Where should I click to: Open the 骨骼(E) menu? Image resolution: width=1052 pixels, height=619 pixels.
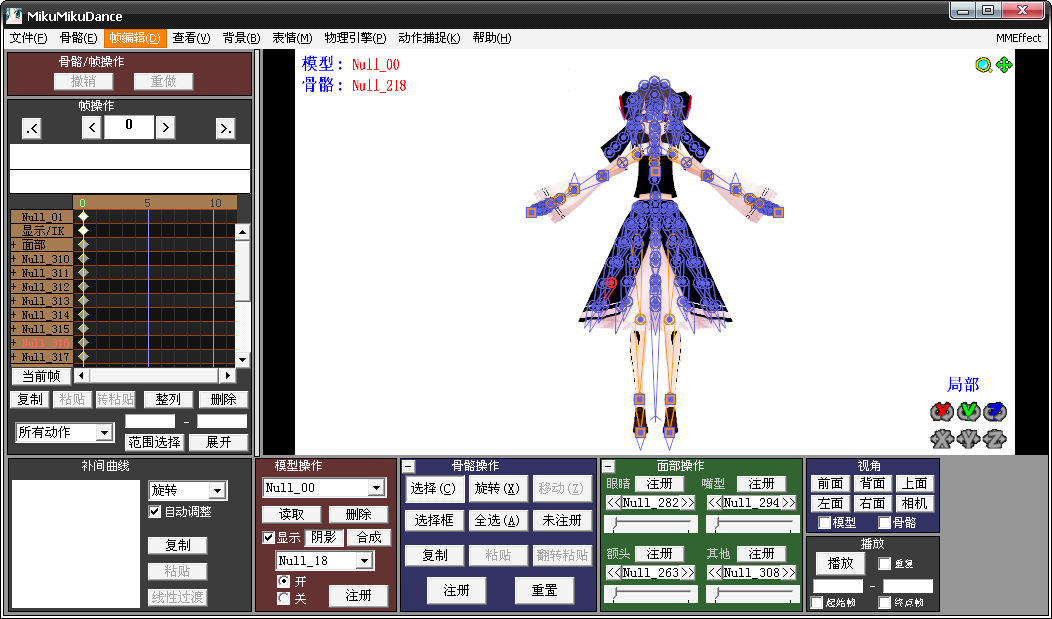point(78,38)
